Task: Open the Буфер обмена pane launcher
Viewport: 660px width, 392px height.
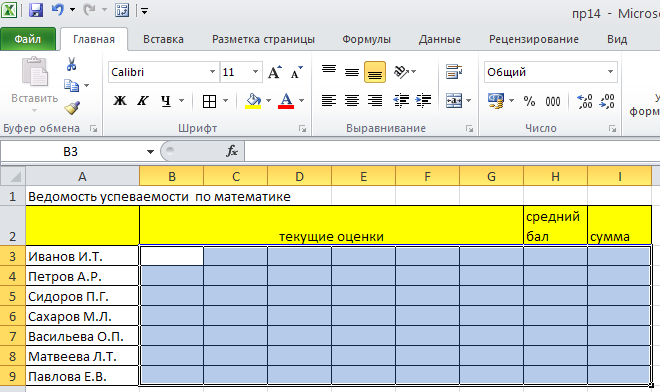Action: tap(93, 128)
